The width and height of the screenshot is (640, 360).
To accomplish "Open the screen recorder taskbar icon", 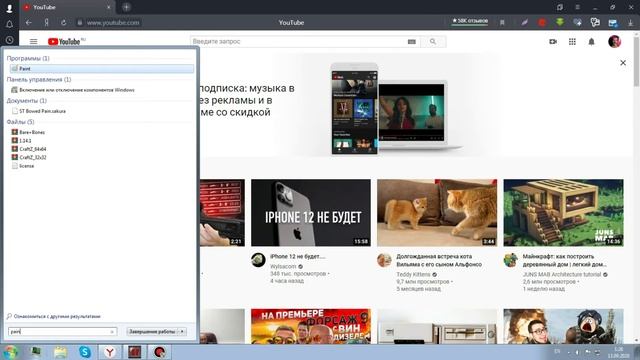I will [x=160, y=352].
